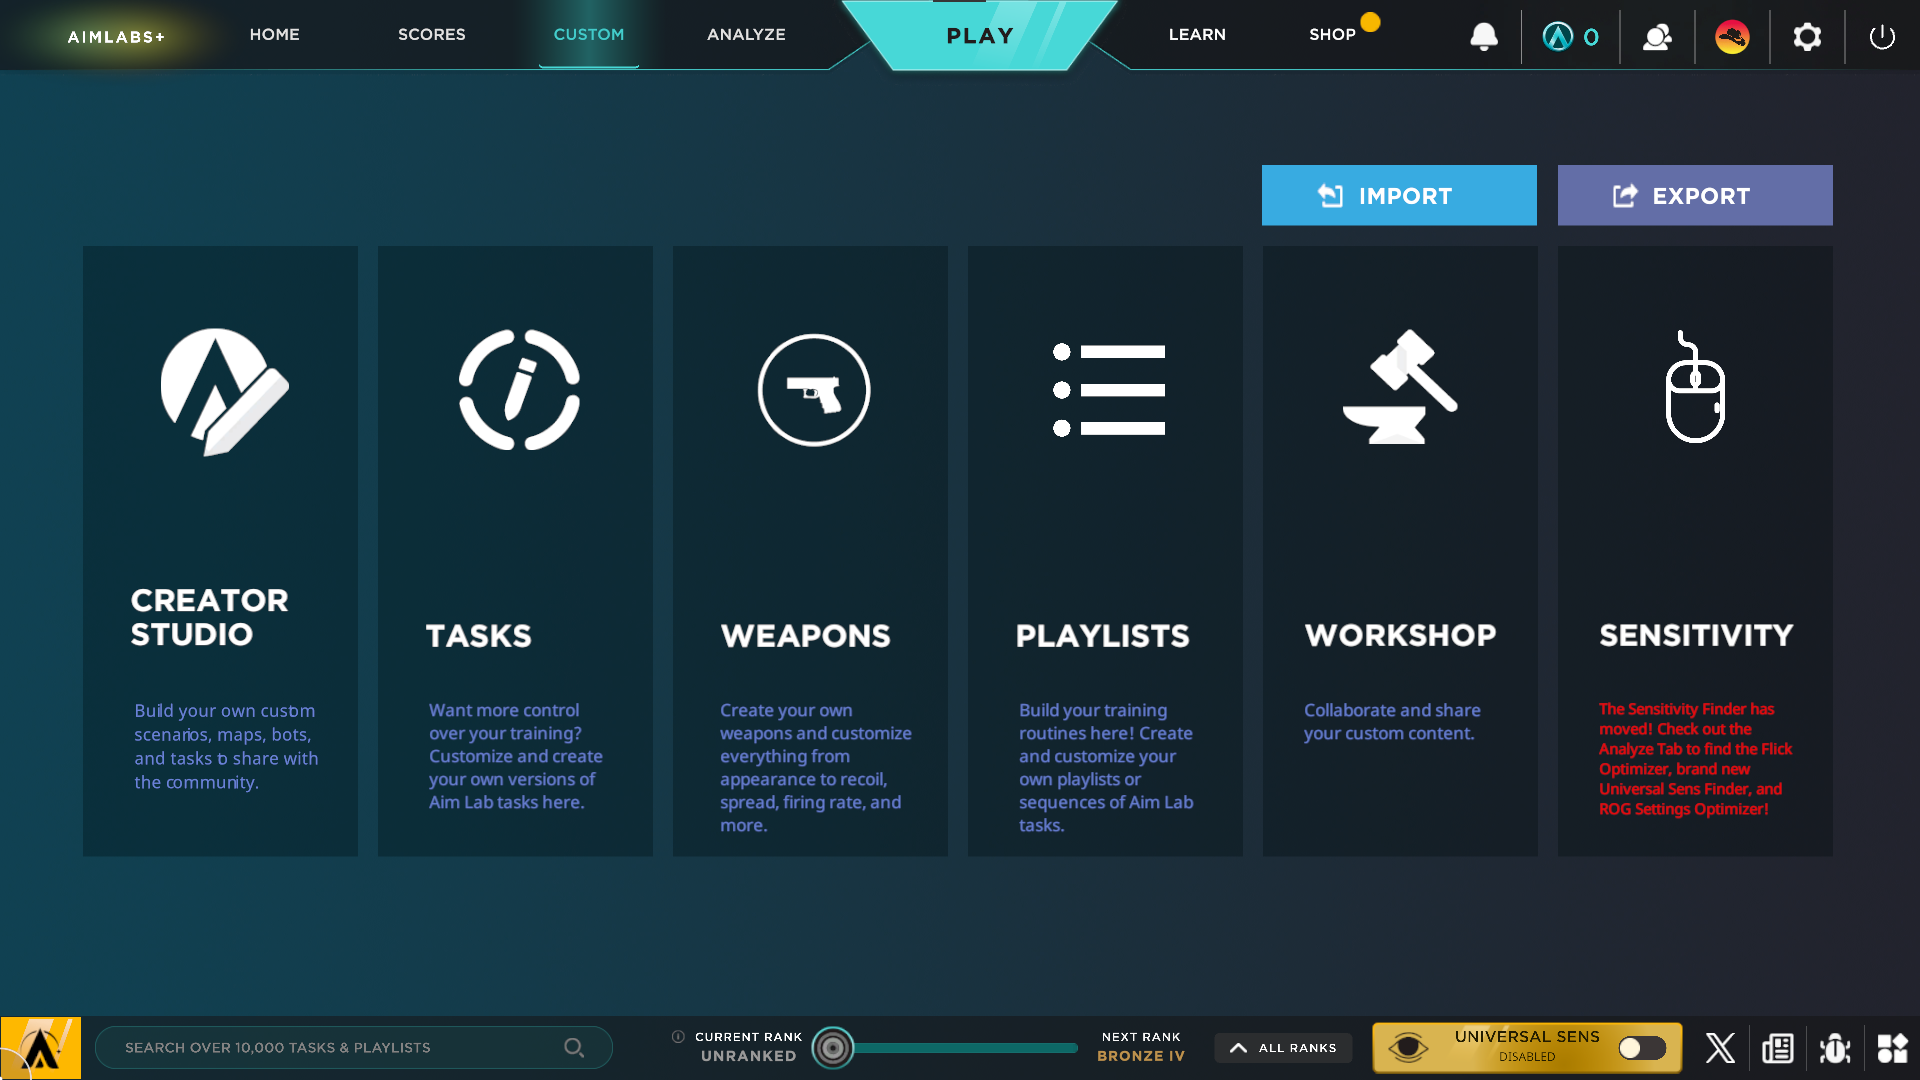Click the bug report icon
This screenshot has height=1080, width=1920.
1835,1048
